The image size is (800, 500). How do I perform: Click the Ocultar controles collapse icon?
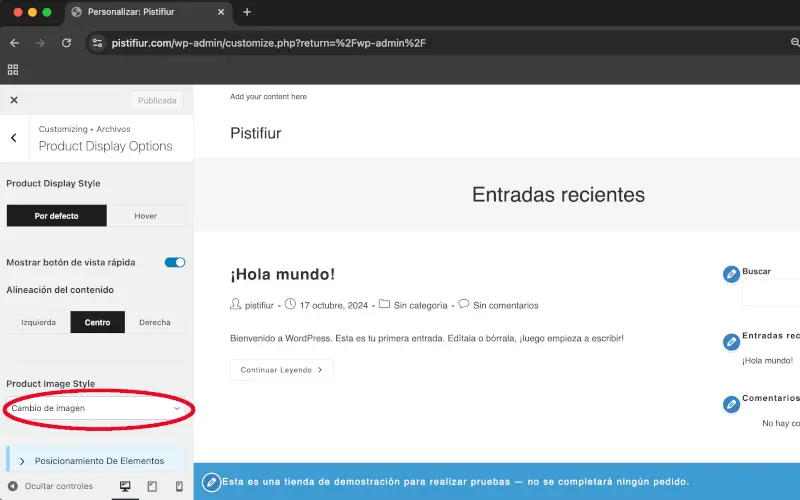point(13,486)
